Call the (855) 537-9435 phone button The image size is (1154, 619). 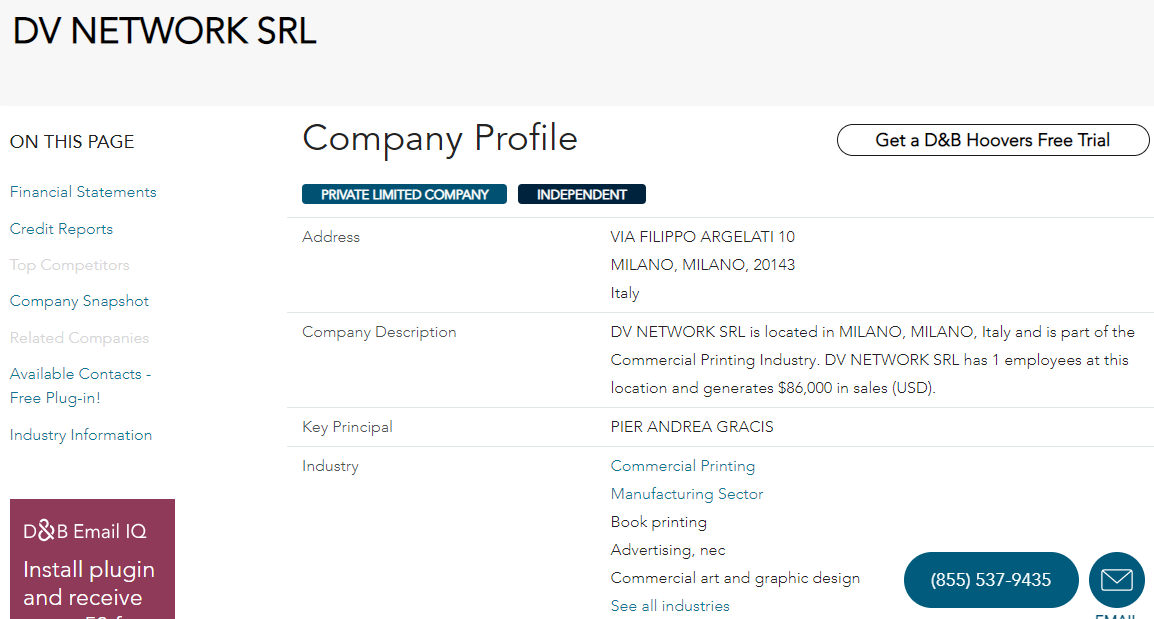(x=990, y=580)
